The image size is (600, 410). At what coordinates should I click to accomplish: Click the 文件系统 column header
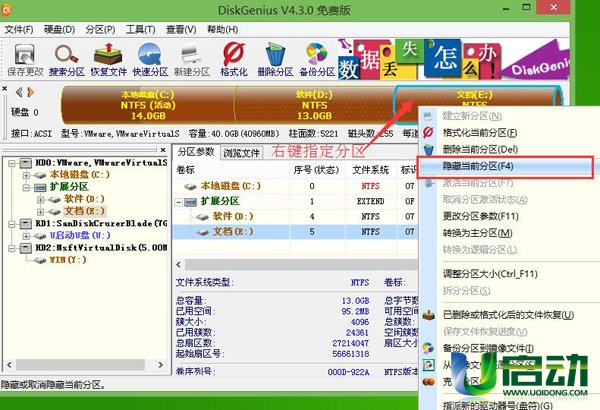pyautogui.click(x=370, y=170)
